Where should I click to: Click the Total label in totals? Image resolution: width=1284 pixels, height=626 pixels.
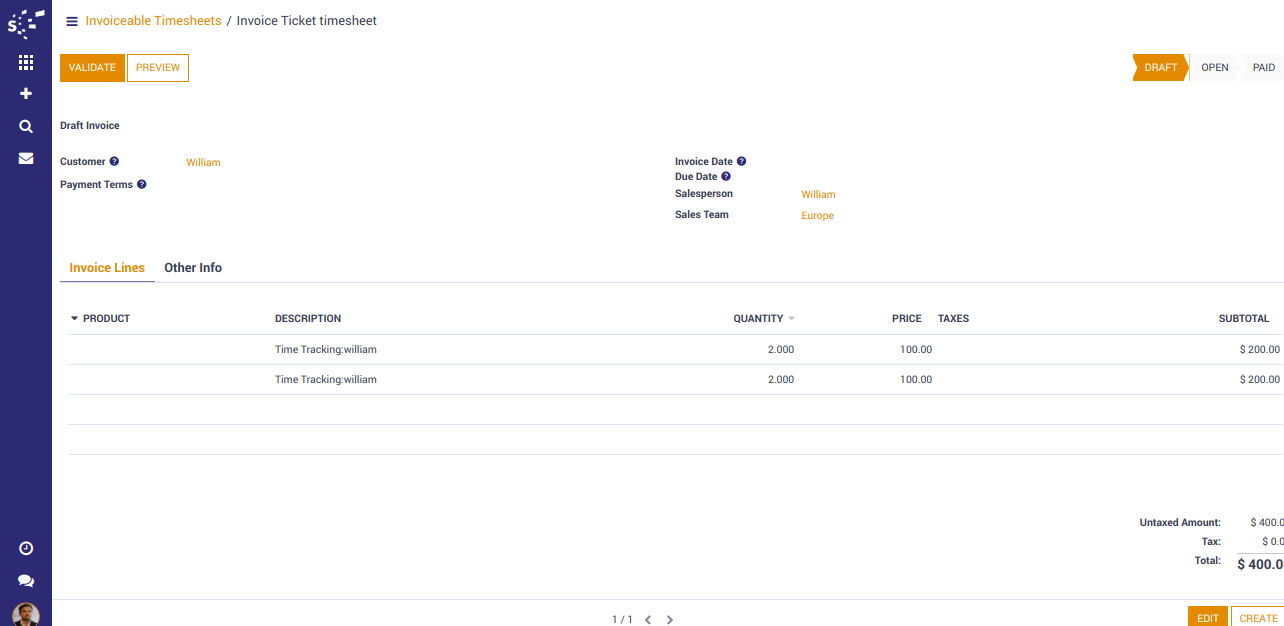tap(1208, 560)
